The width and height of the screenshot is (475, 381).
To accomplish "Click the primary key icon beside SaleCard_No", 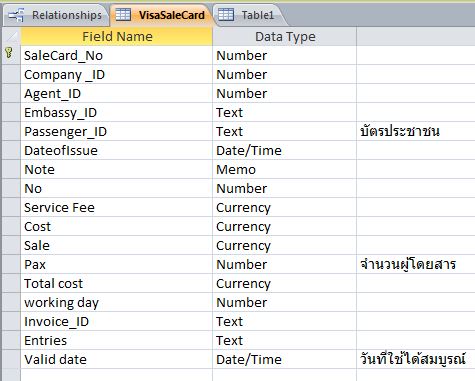I will pos(9,53).
